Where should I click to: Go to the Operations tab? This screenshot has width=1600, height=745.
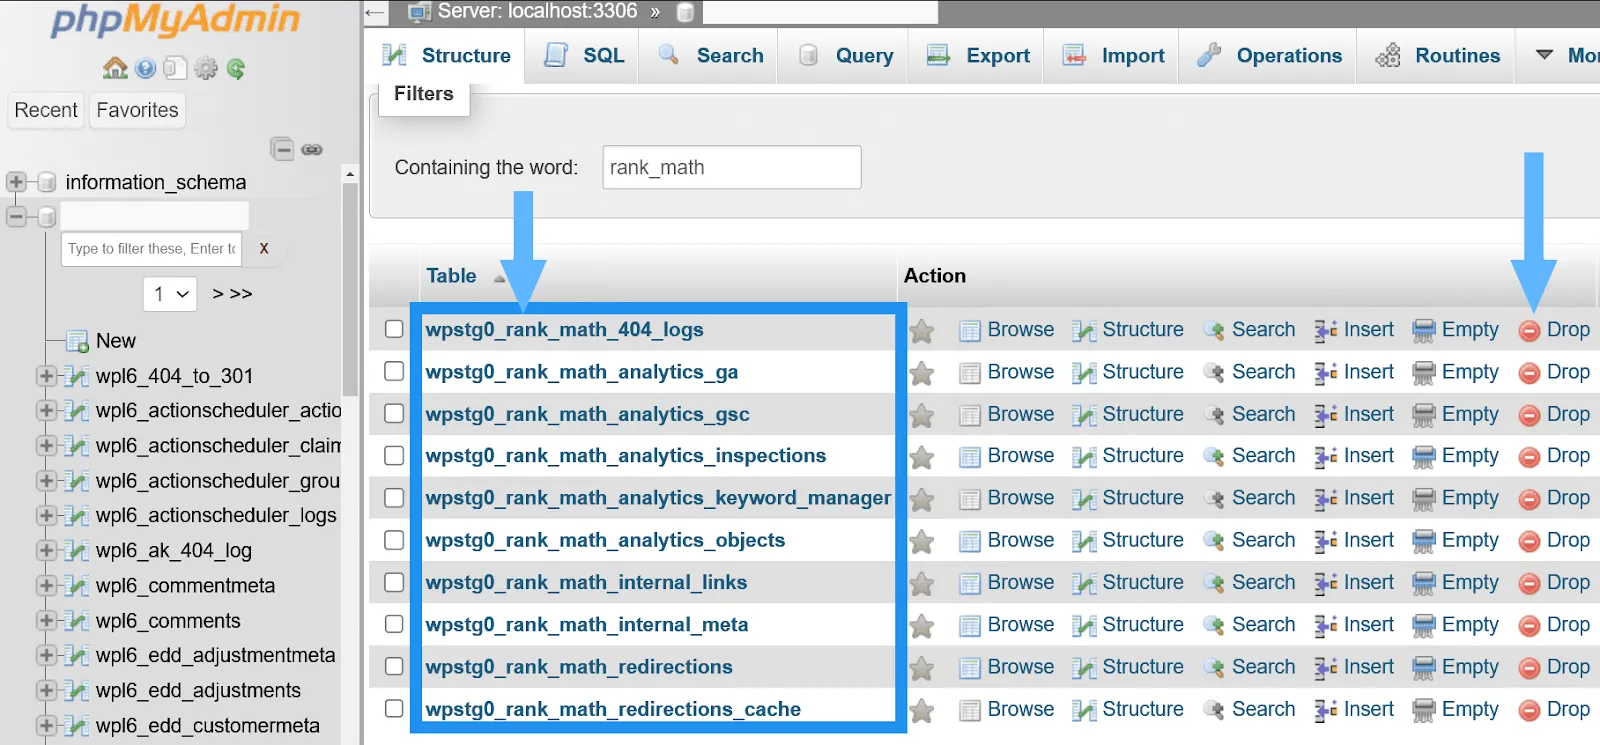coord(1269,56)
